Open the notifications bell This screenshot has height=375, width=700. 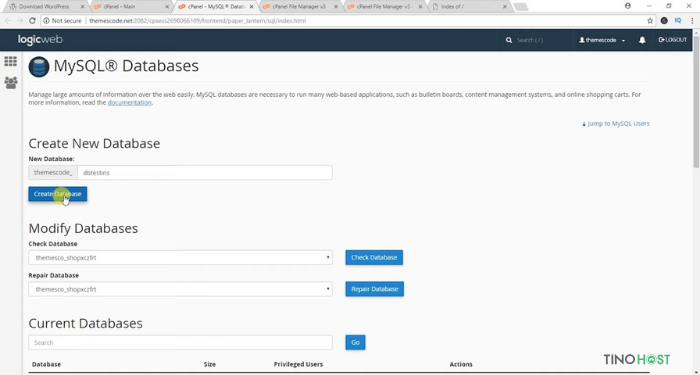(x=642, y=40)
